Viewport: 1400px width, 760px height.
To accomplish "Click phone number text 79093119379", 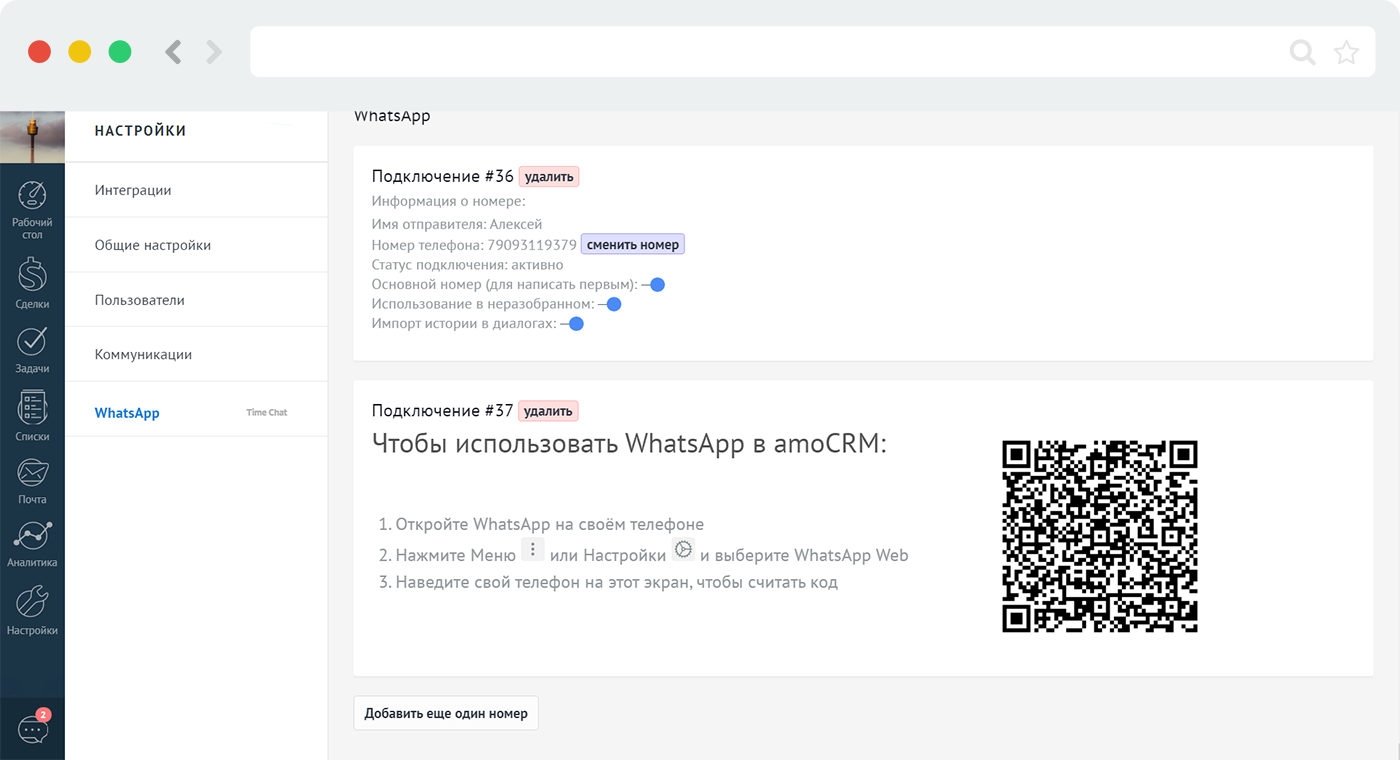I will pyautogui.click(x=532, y=245).
